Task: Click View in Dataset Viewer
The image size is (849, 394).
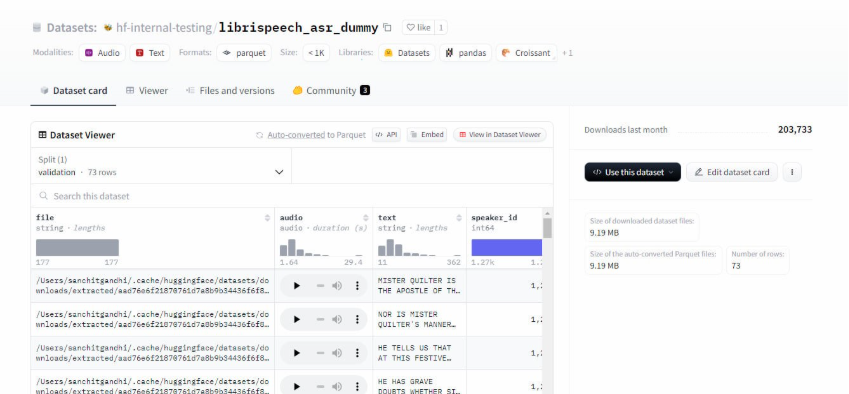Action: (x=500, y=135)
